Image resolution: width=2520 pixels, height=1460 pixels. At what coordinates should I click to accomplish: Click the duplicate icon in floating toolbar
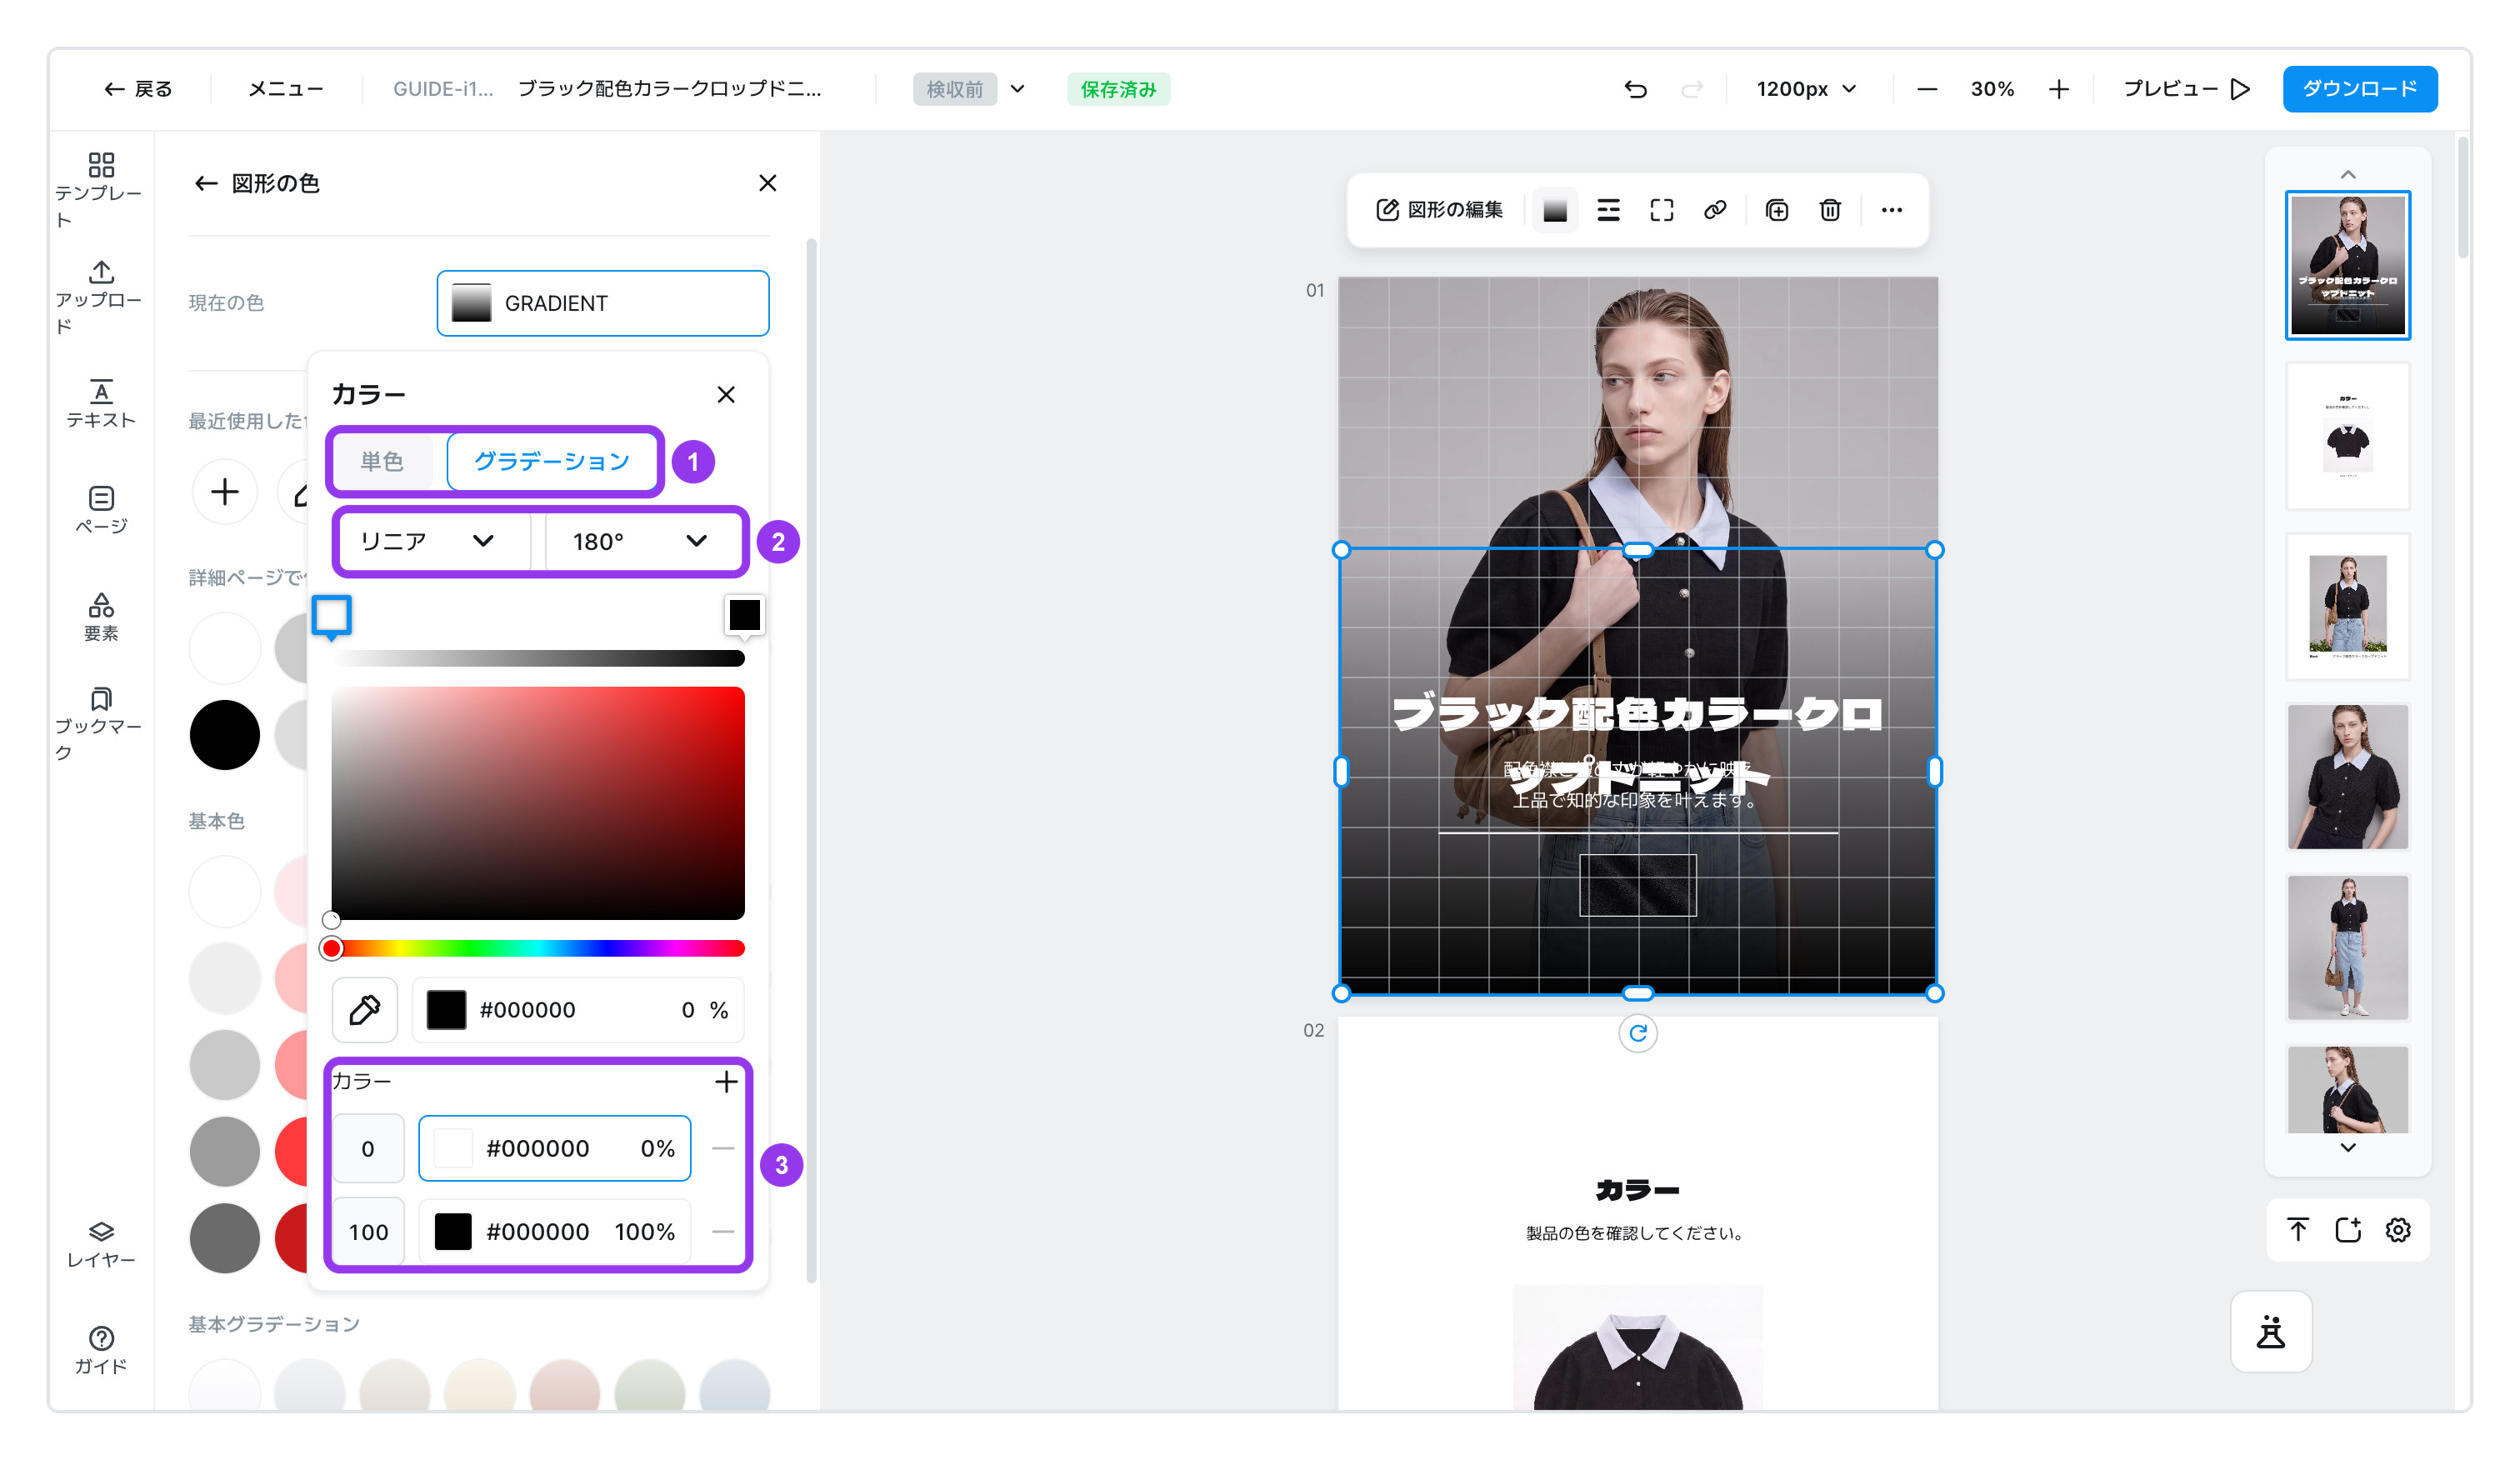1777,210
